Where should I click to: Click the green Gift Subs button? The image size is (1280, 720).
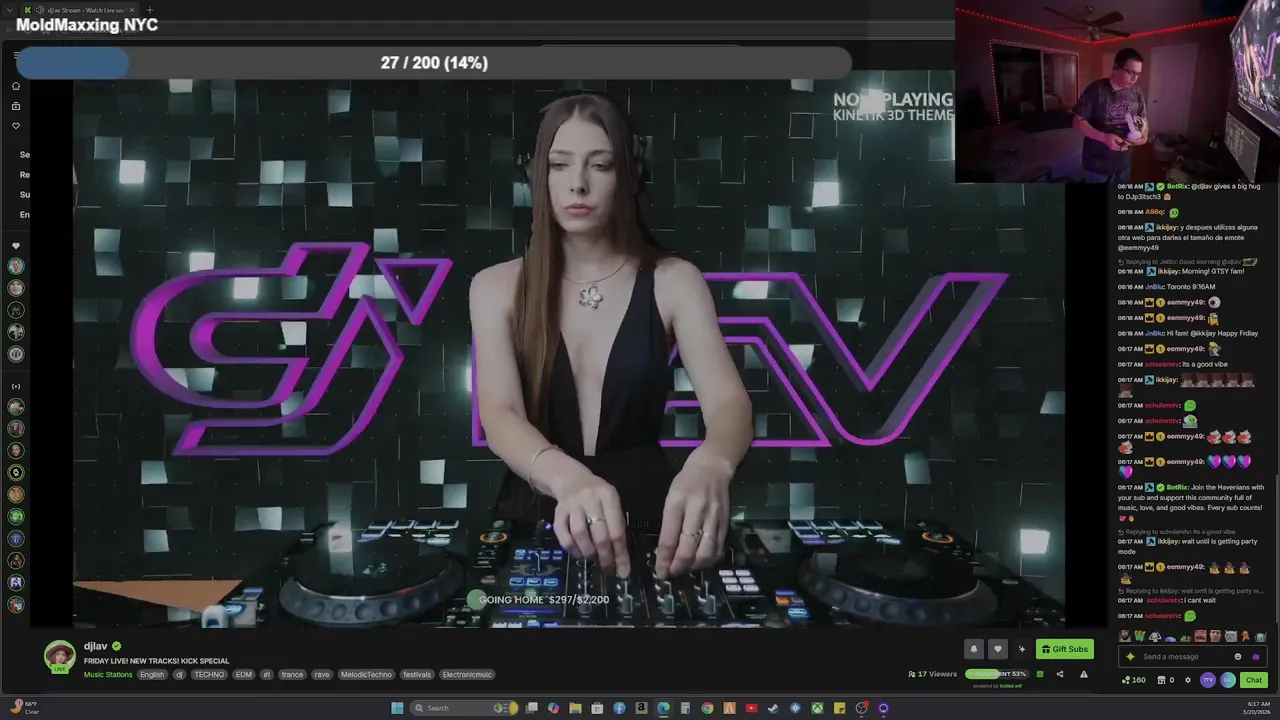[1064, 649]
